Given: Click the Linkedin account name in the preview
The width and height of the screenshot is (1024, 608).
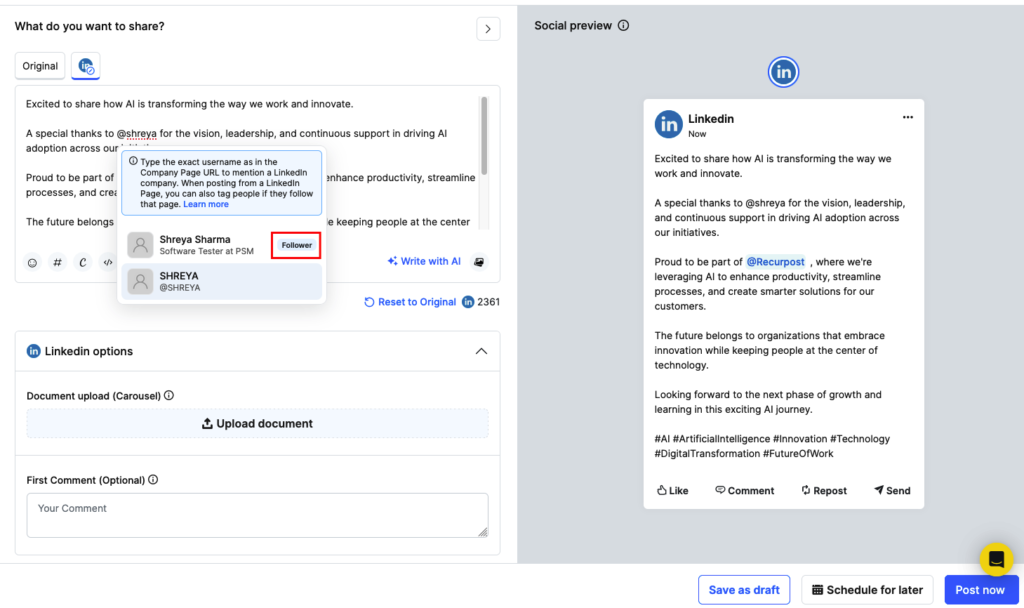Looking at the screenshot, I should click(711, 119).
